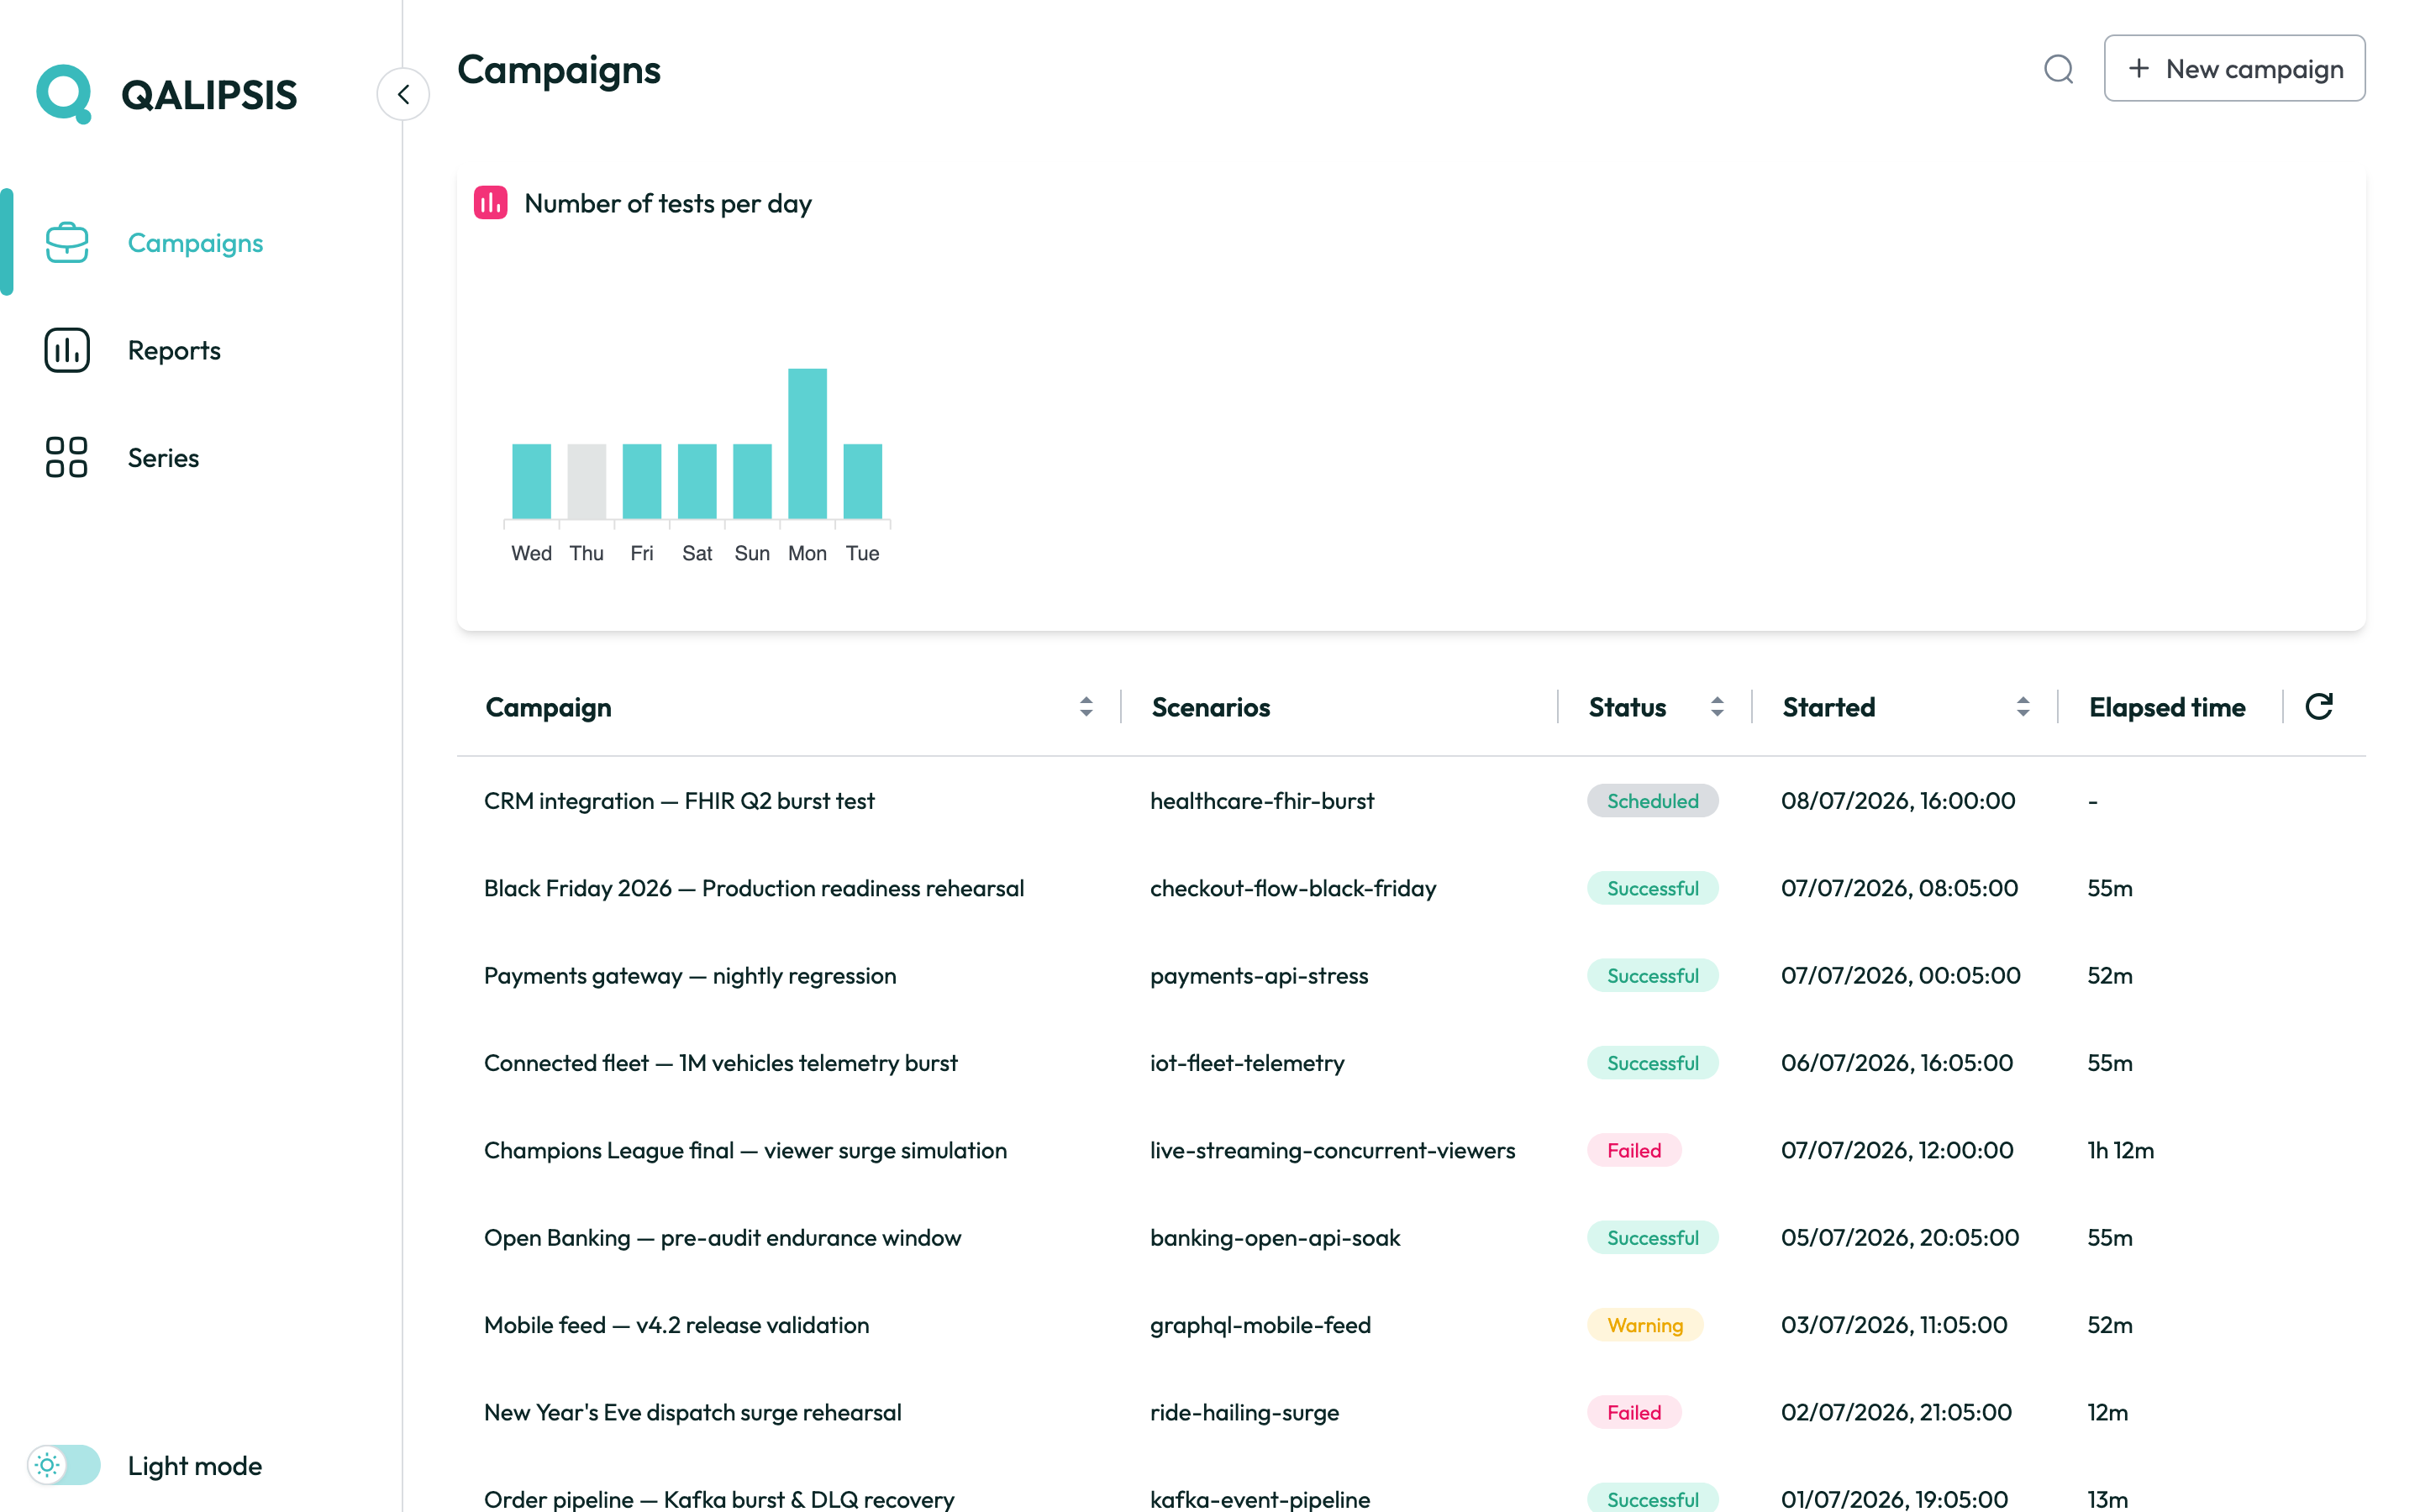Click scenario iot-fleet-telemetry

[x=1247, y=1063]
